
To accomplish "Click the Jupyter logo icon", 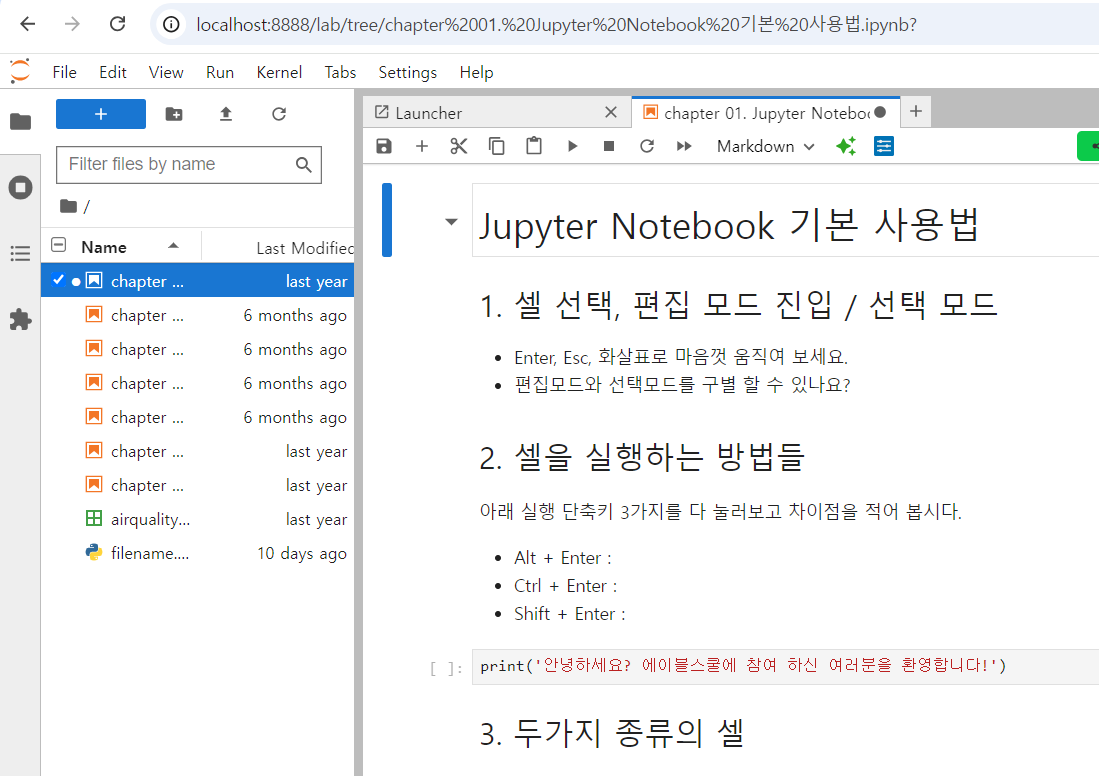I will pyautogui.click(x=20, y=71).
